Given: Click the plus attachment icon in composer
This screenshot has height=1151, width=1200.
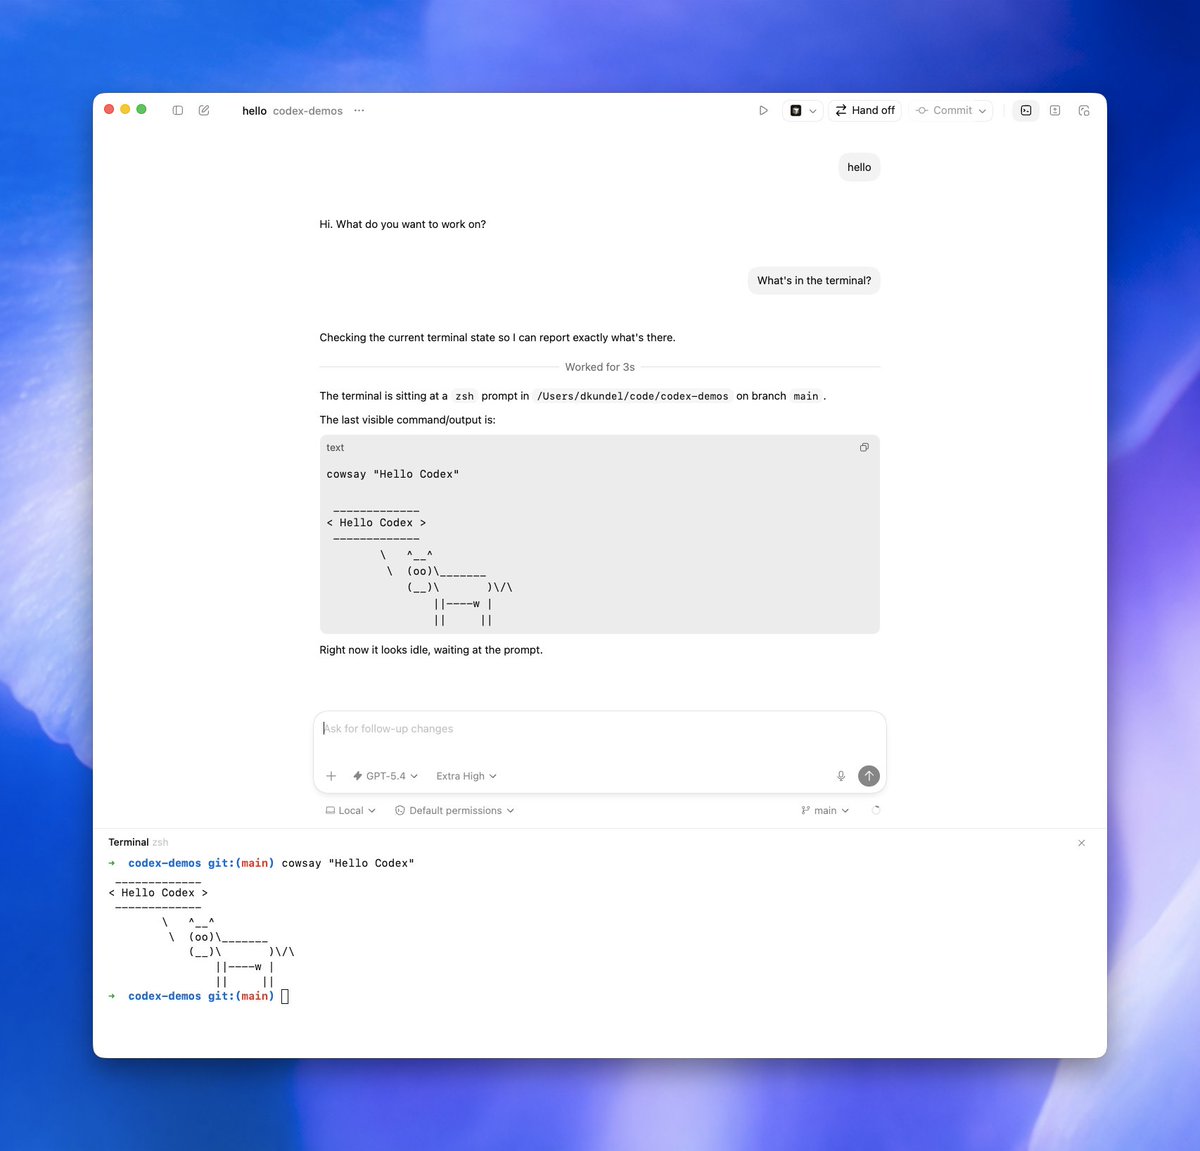Looking at the screenshot, I should pyautogui.click(x=331, y=776).
